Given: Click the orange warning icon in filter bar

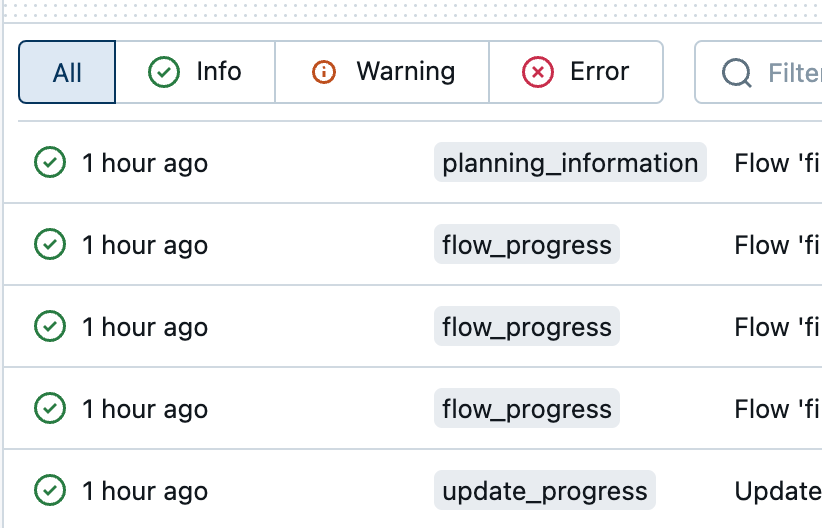Looking at the screenshot, I should pos(324,72).
